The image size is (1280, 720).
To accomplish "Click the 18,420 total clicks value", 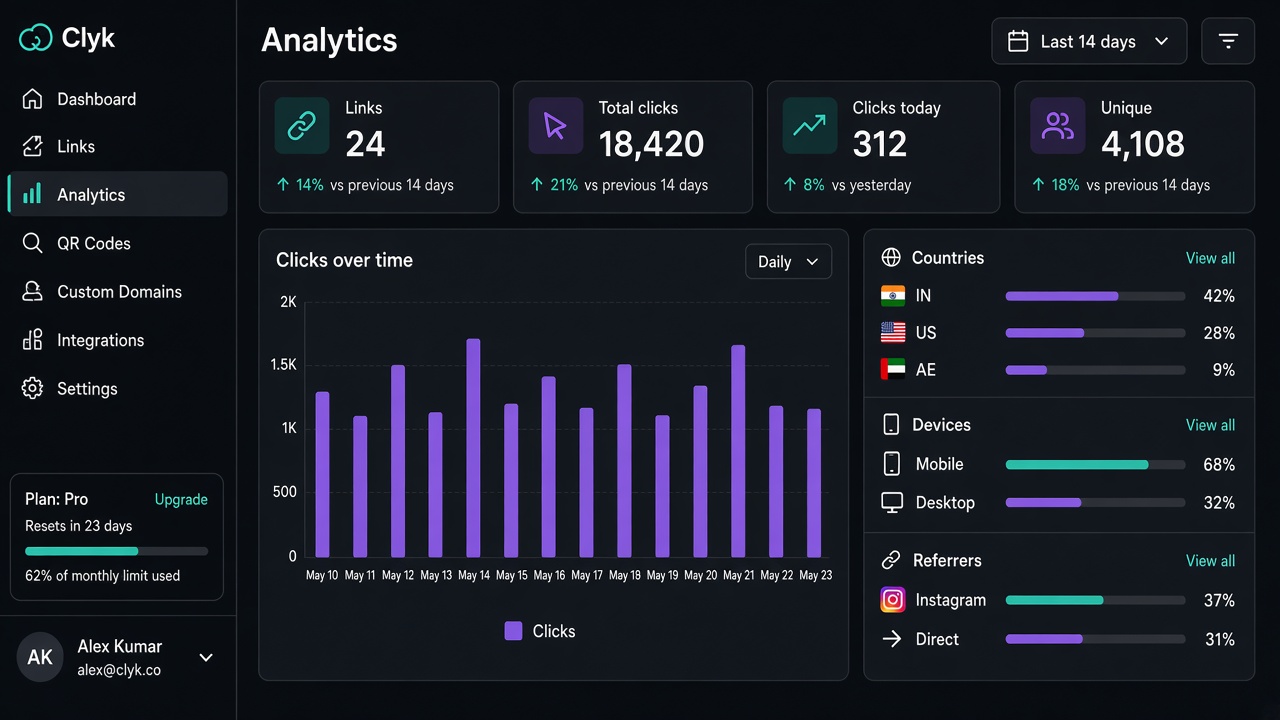I will [652, 144].
